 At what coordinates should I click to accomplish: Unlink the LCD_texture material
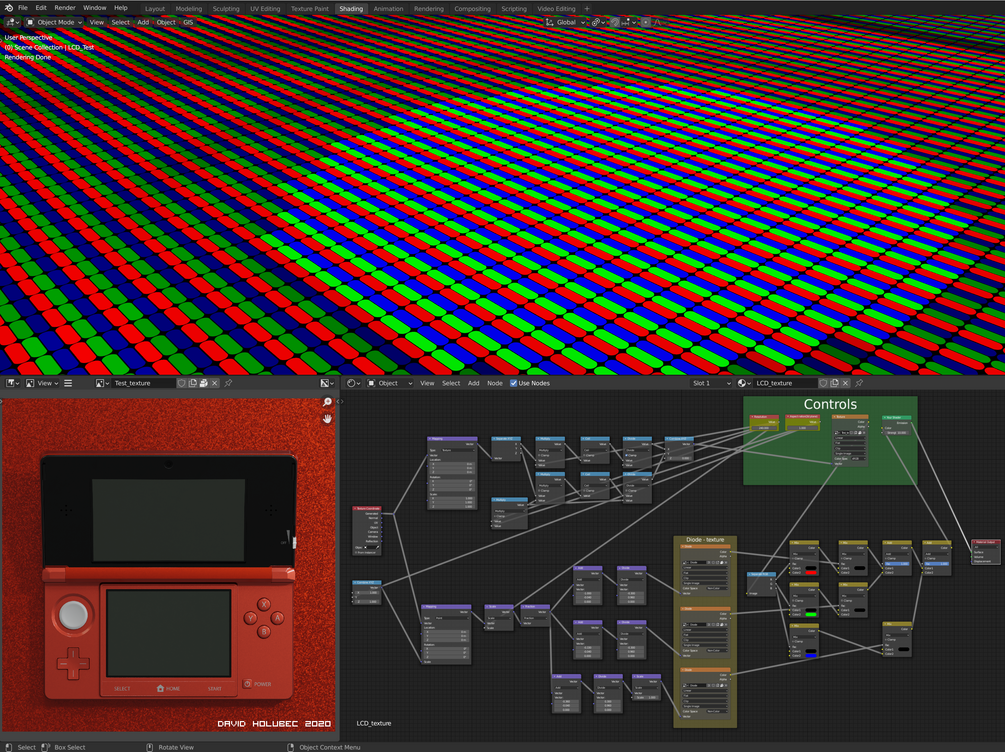pos(845,383)
